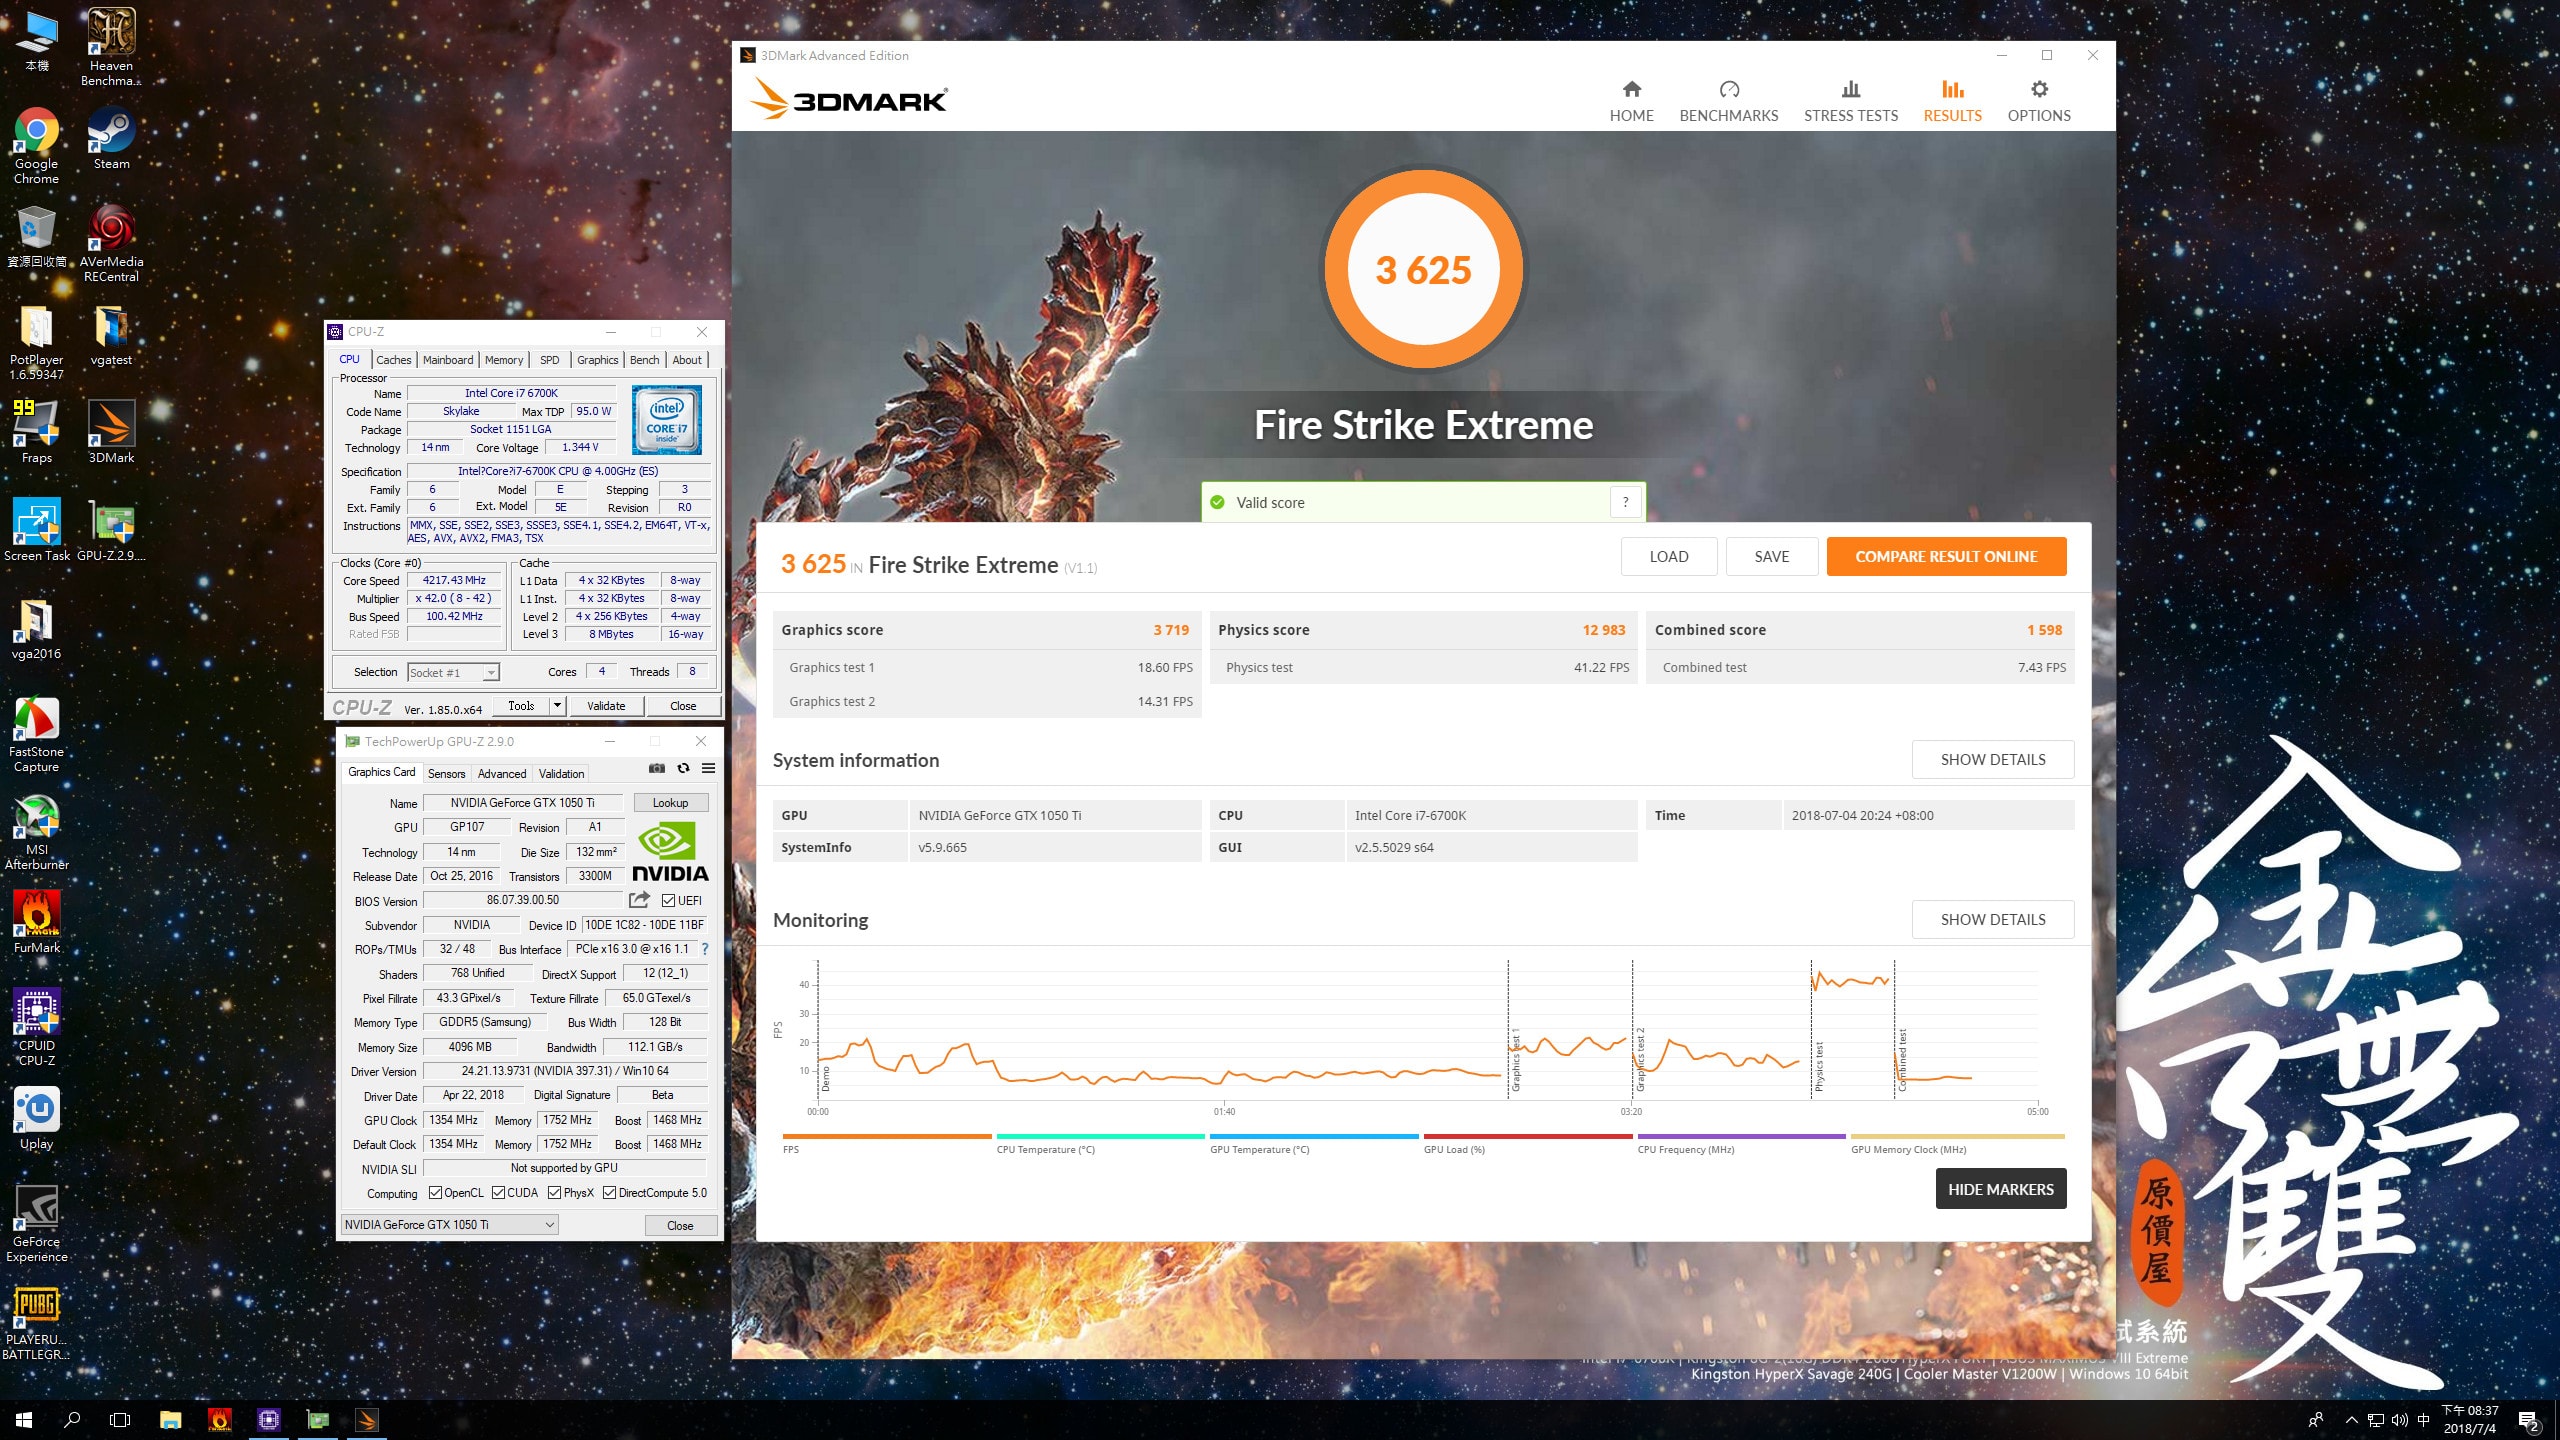
Task: Open the Windows Start menu
Action: 24,1419
